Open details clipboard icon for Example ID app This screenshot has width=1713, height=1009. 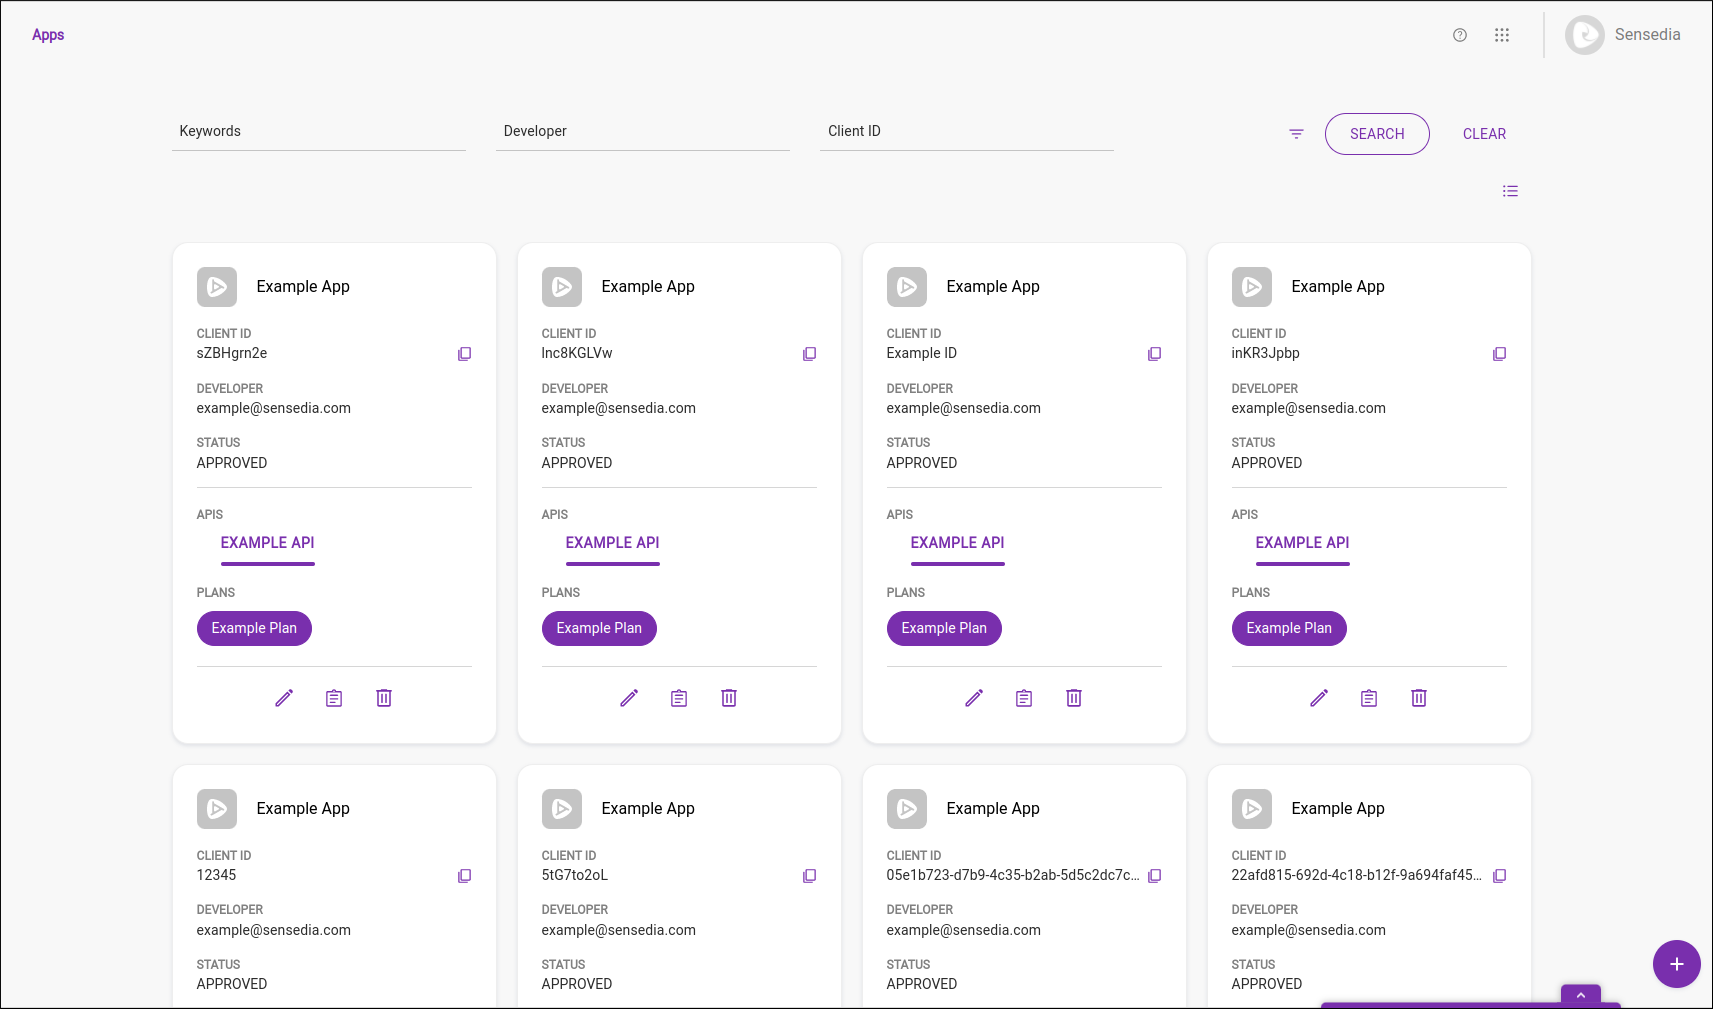(x=1023, y=698)
